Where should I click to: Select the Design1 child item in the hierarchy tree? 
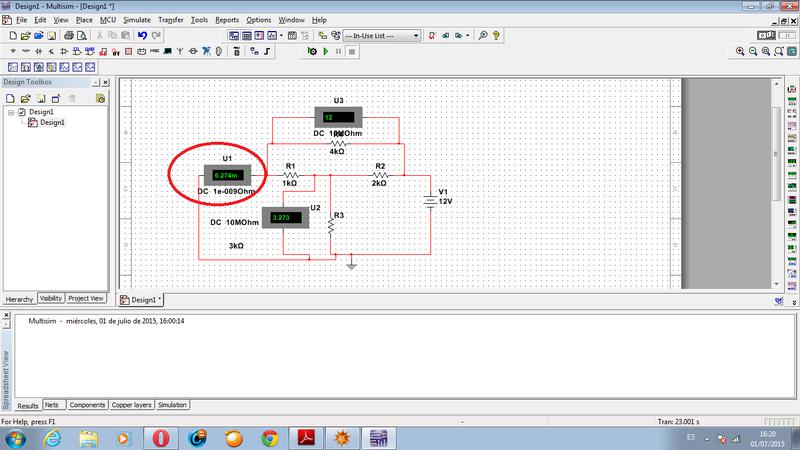pos(51,123)
